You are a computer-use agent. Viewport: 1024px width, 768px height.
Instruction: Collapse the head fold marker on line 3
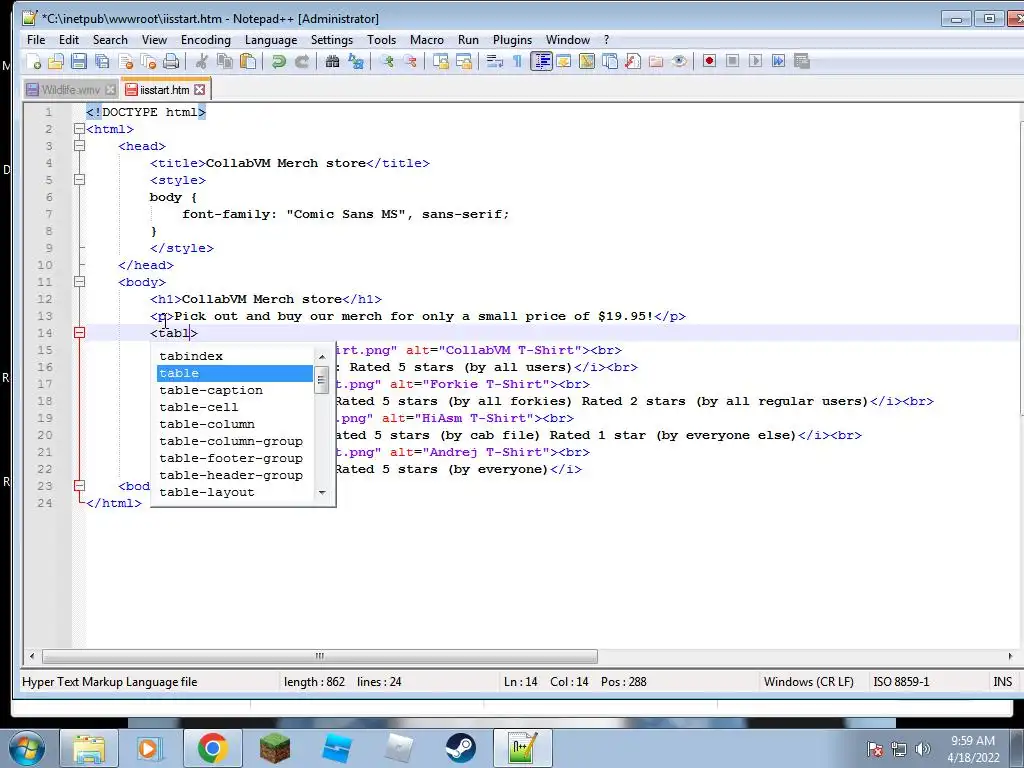79,146
